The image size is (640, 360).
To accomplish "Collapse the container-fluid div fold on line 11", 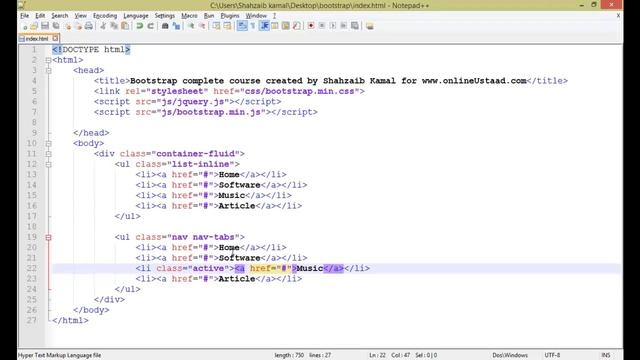I will pos(48,154).
